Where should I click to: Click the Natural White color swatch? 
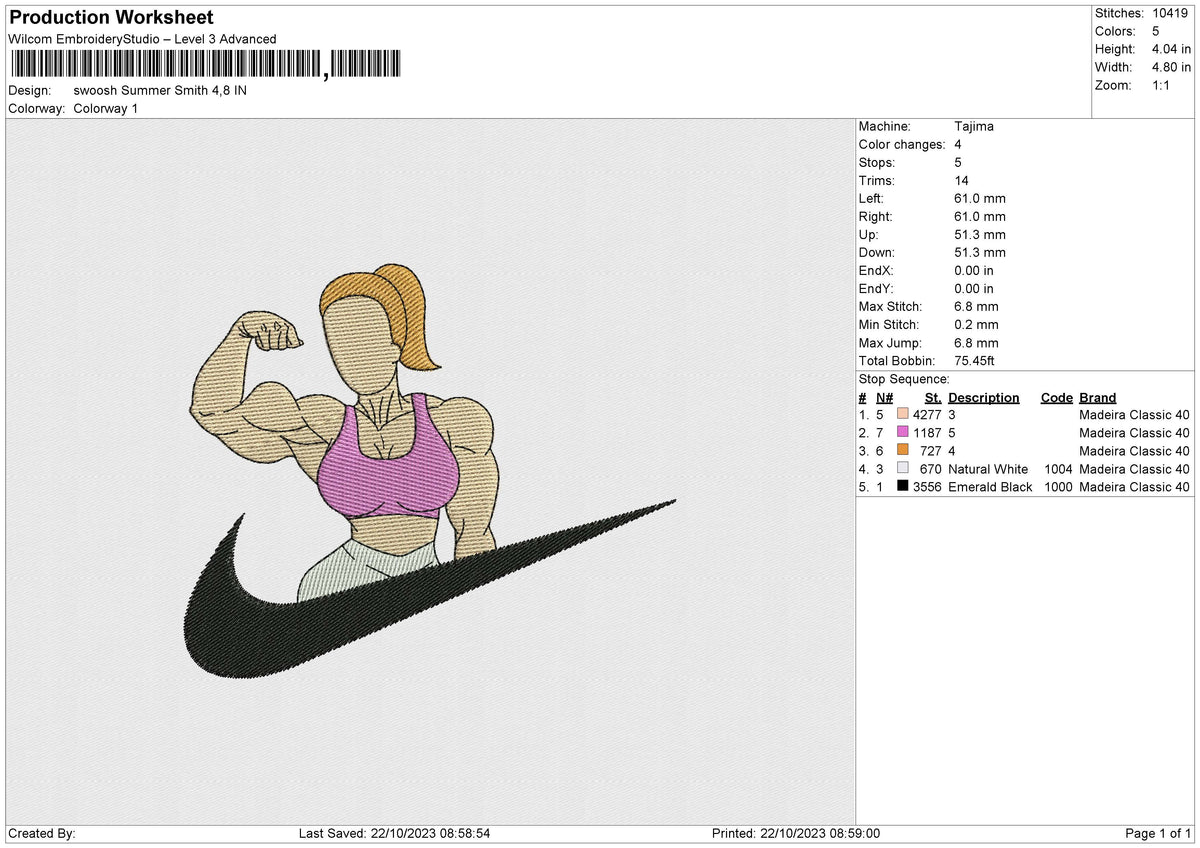903,469
